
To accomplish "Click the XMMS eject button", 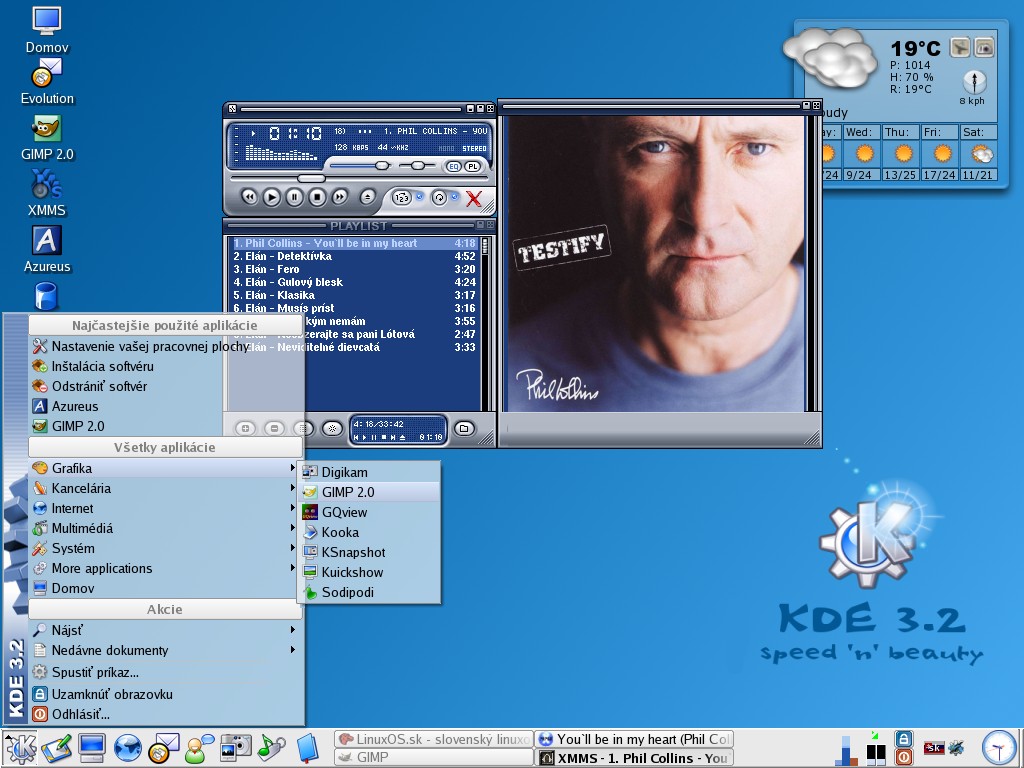I will [x=368, y=197].
